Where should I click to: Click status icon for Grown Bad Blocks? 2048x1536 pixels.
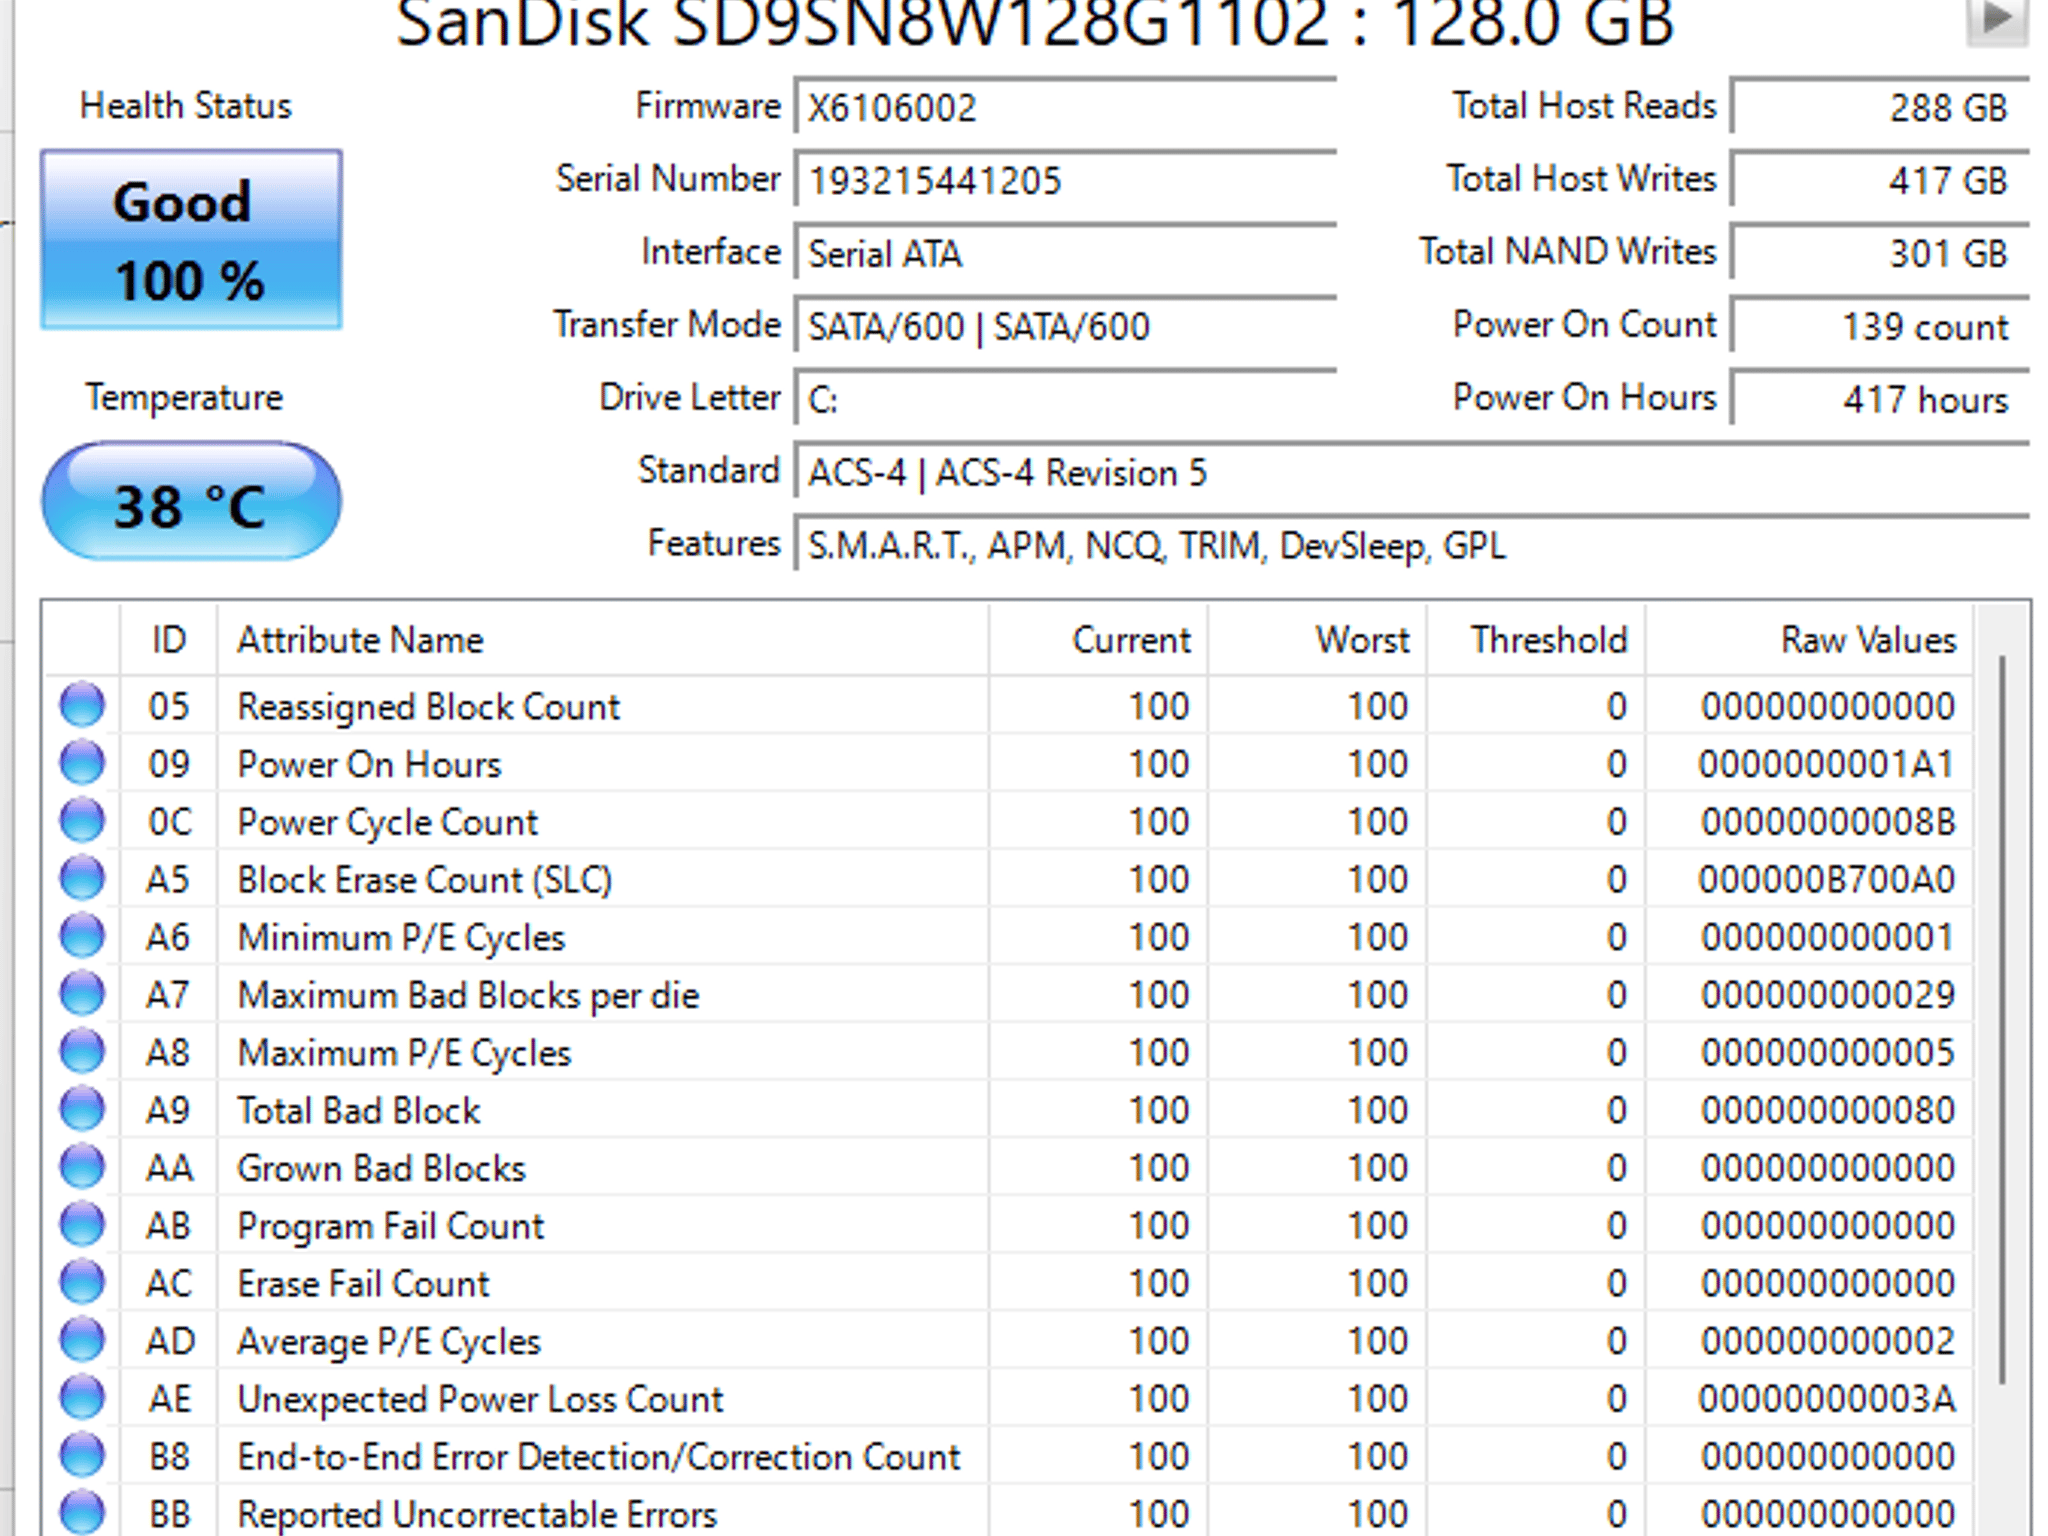[82, 1168]
